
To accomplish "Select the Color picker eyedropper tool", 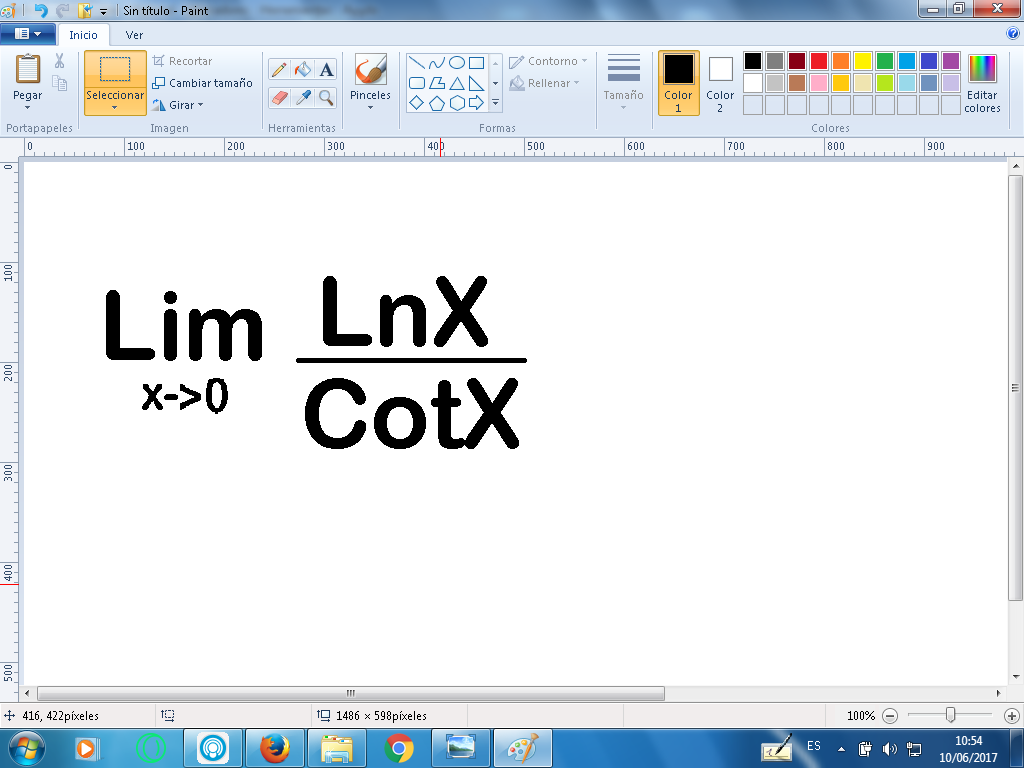I will click(x=303, y=97).
